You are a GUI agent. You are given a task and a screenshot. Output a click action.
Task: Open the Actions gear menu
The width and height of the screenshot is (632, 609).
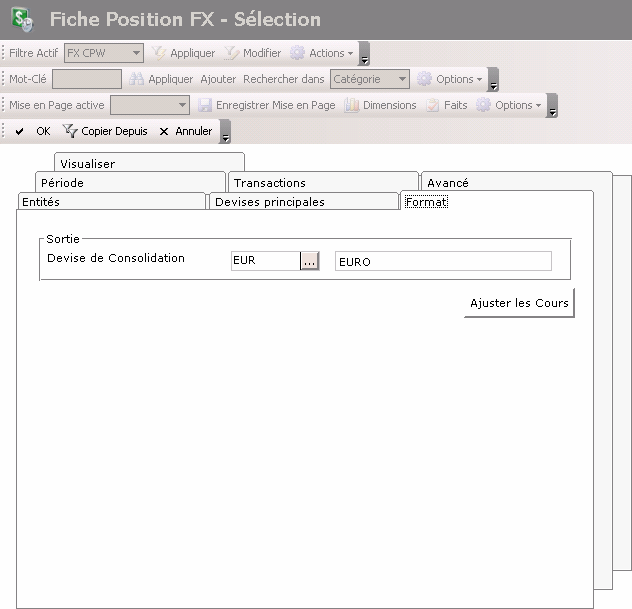click(x=320, y=53)
